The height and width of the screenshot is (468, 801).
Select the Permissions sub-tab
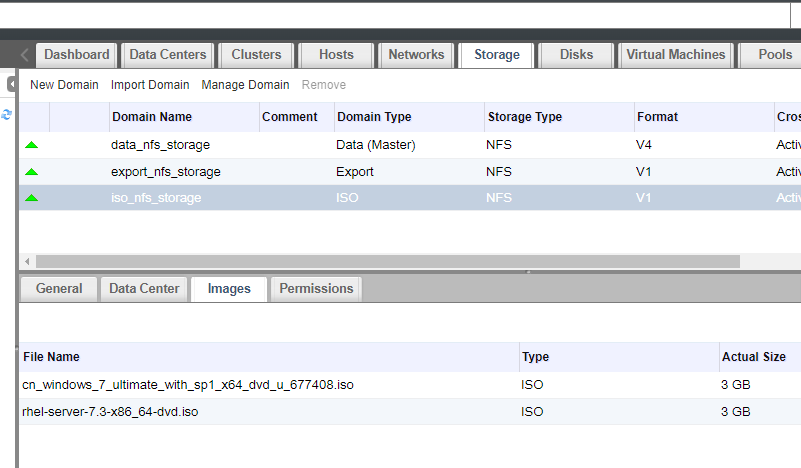tap(316, 289)
